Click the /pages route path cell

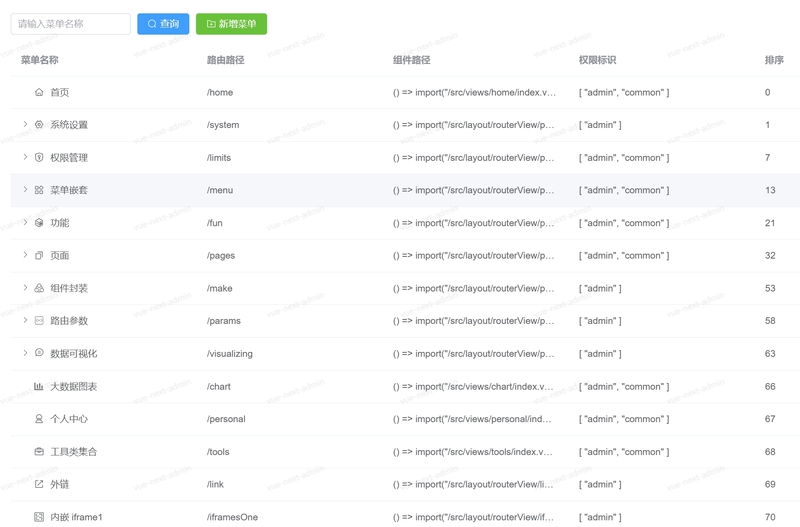(x=221, y=256)
